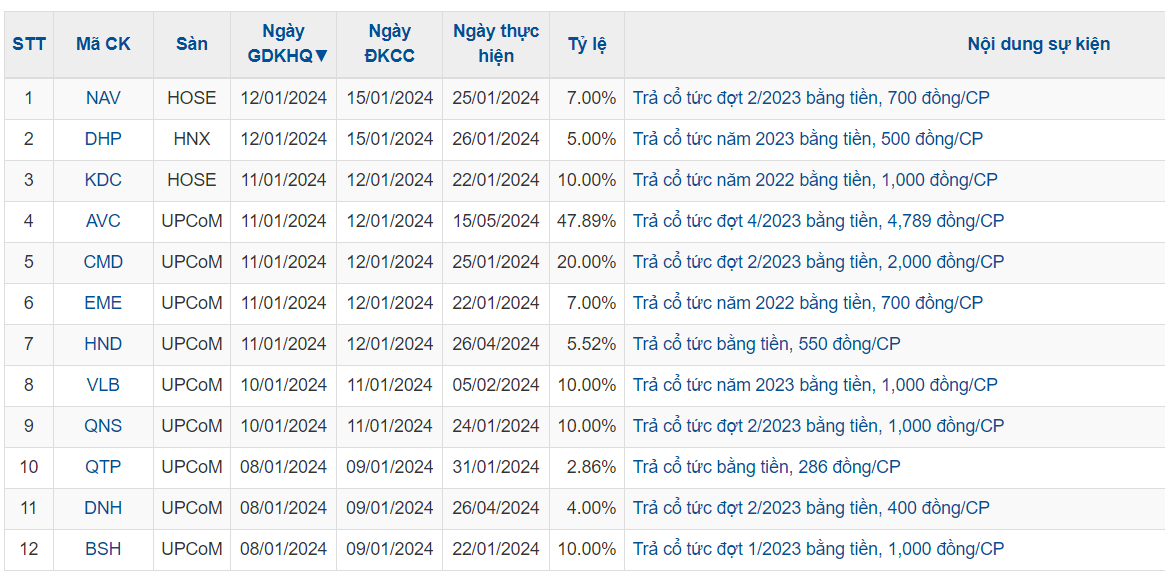The image size is (1165, 573).
Task: Select BSH ticker link
Action: click(x=103, y=549)
